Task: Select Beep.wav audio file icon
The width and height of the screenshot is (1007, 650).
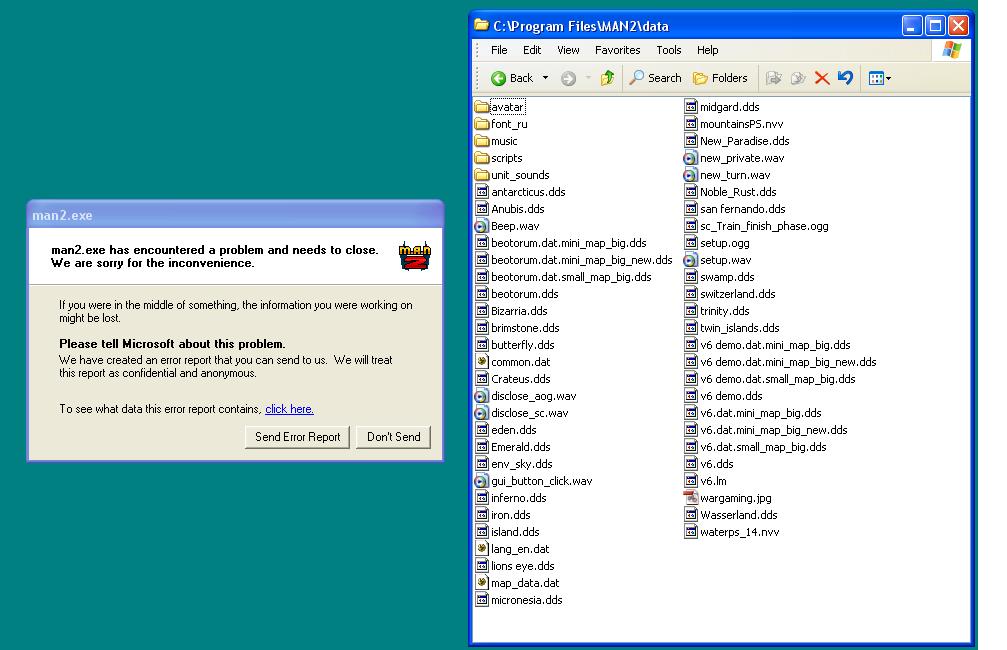Action: pyautogui.click(x=482, y=226)
